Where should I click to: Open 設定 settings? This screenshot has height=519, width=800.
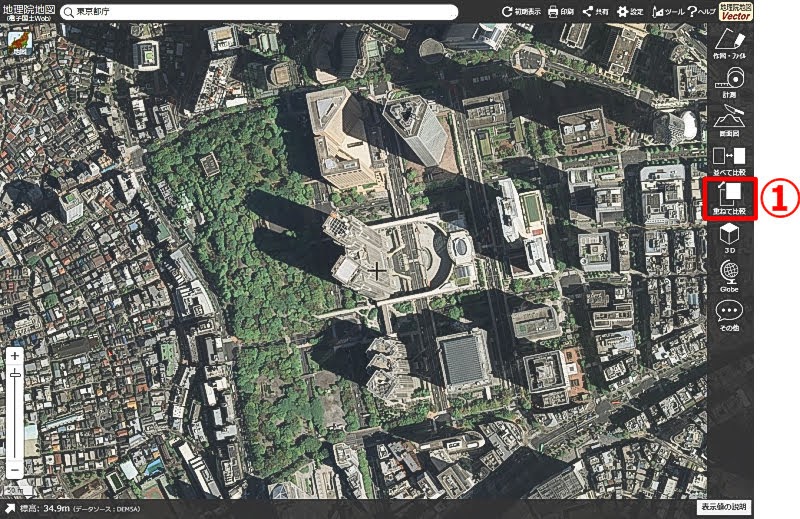pos(630,11)
